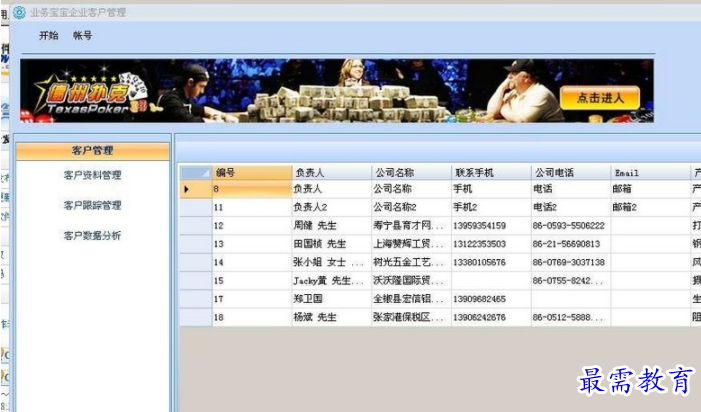The width and height of the screenshot is (701, 412).
Task: Click mobile number 13906242676
Action: click(x=491, y=317)
